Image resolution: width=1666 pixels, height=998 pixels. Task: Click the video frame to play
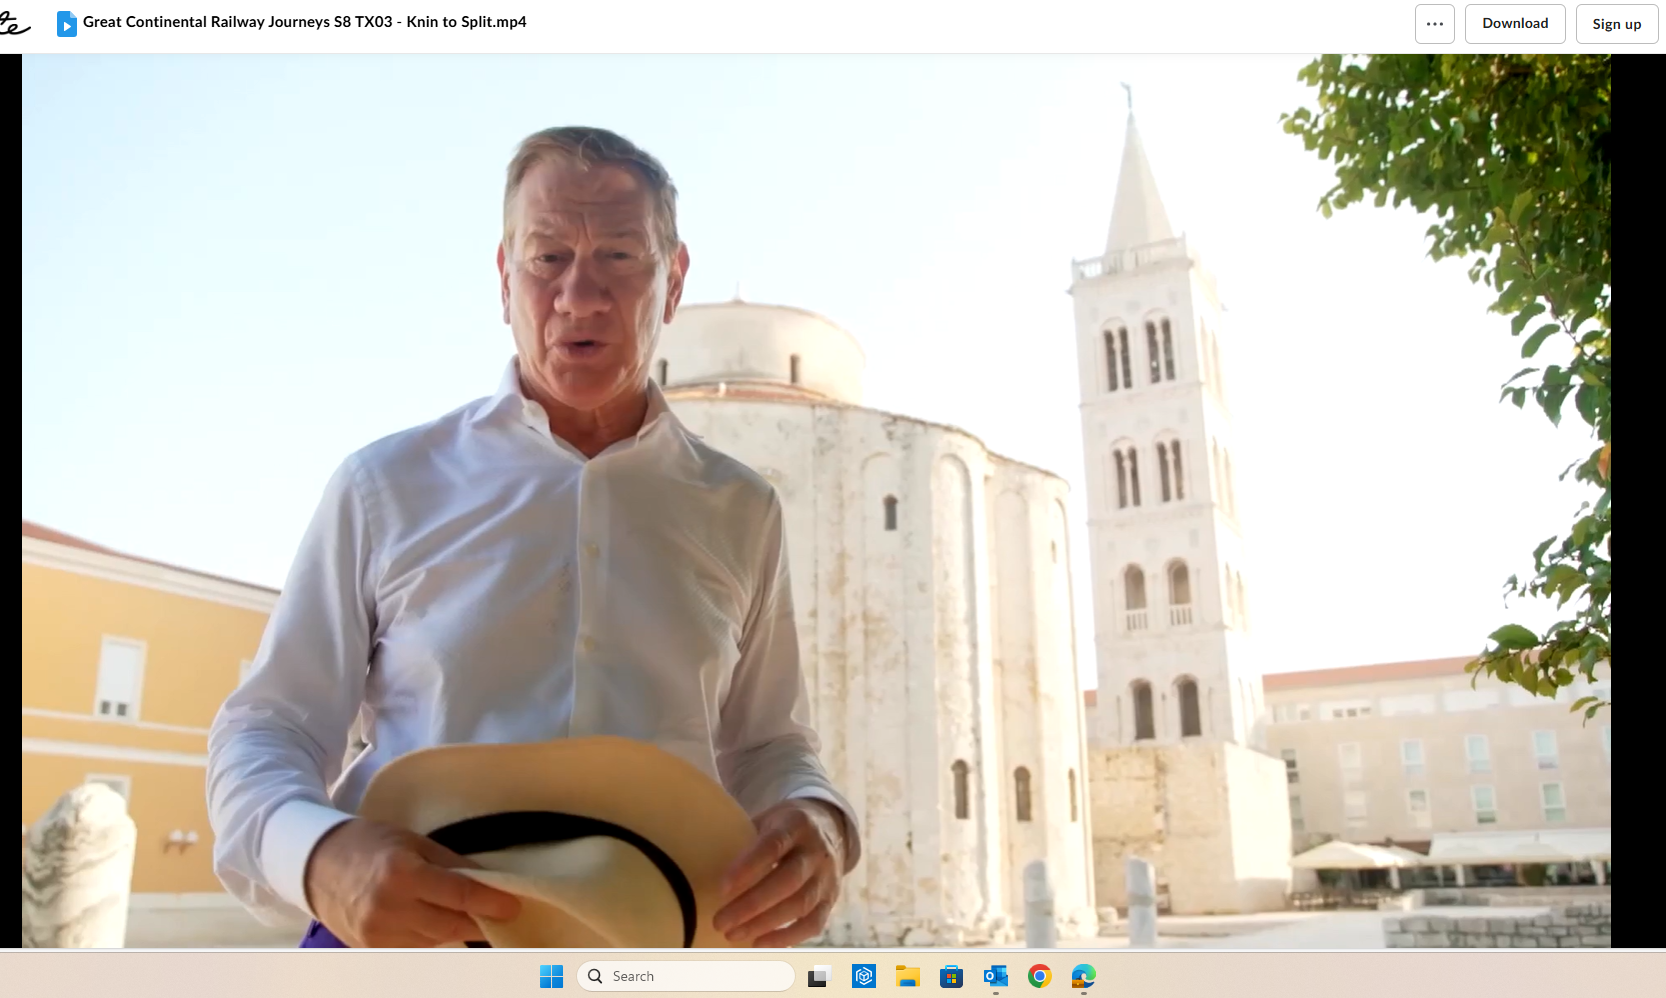(816, 500)
